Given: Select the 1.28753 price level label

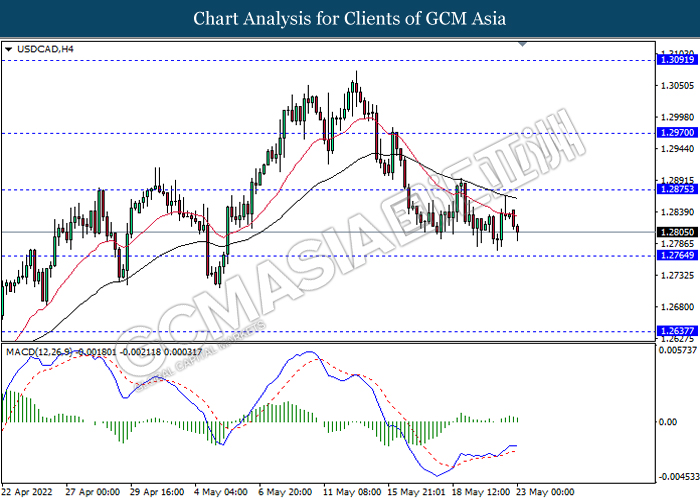Looking at the screenshot, I should [x=677, y=189].
